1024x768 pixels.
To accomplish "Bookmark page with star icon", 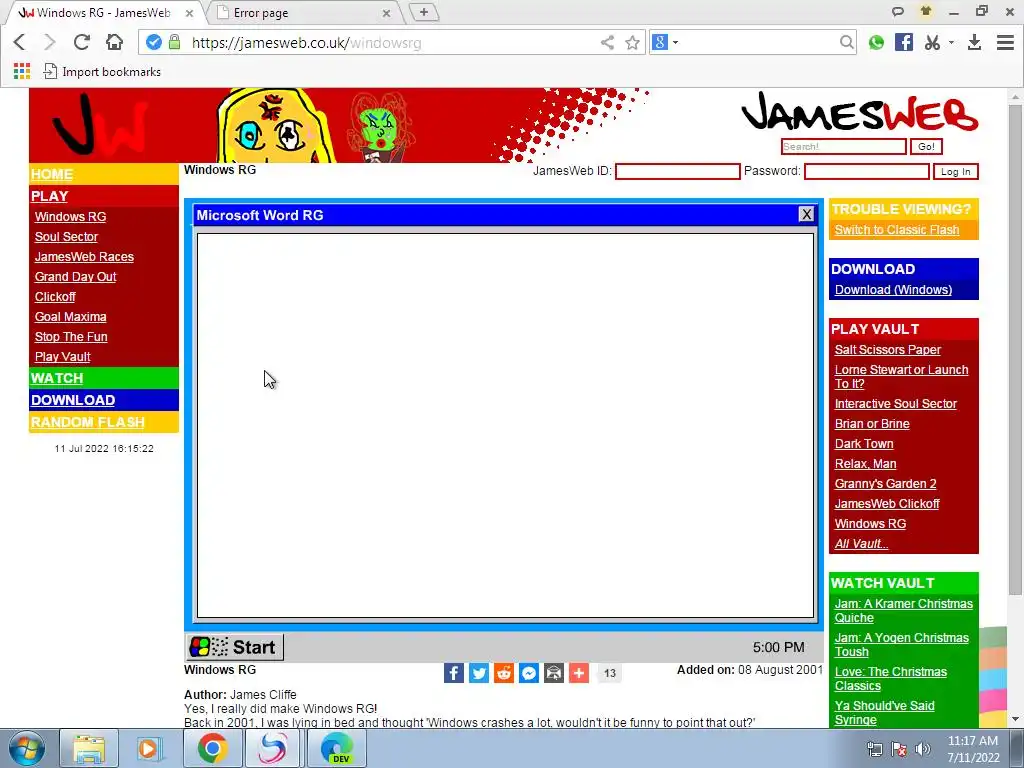I will pyautogui.click(x=632, y=42).
